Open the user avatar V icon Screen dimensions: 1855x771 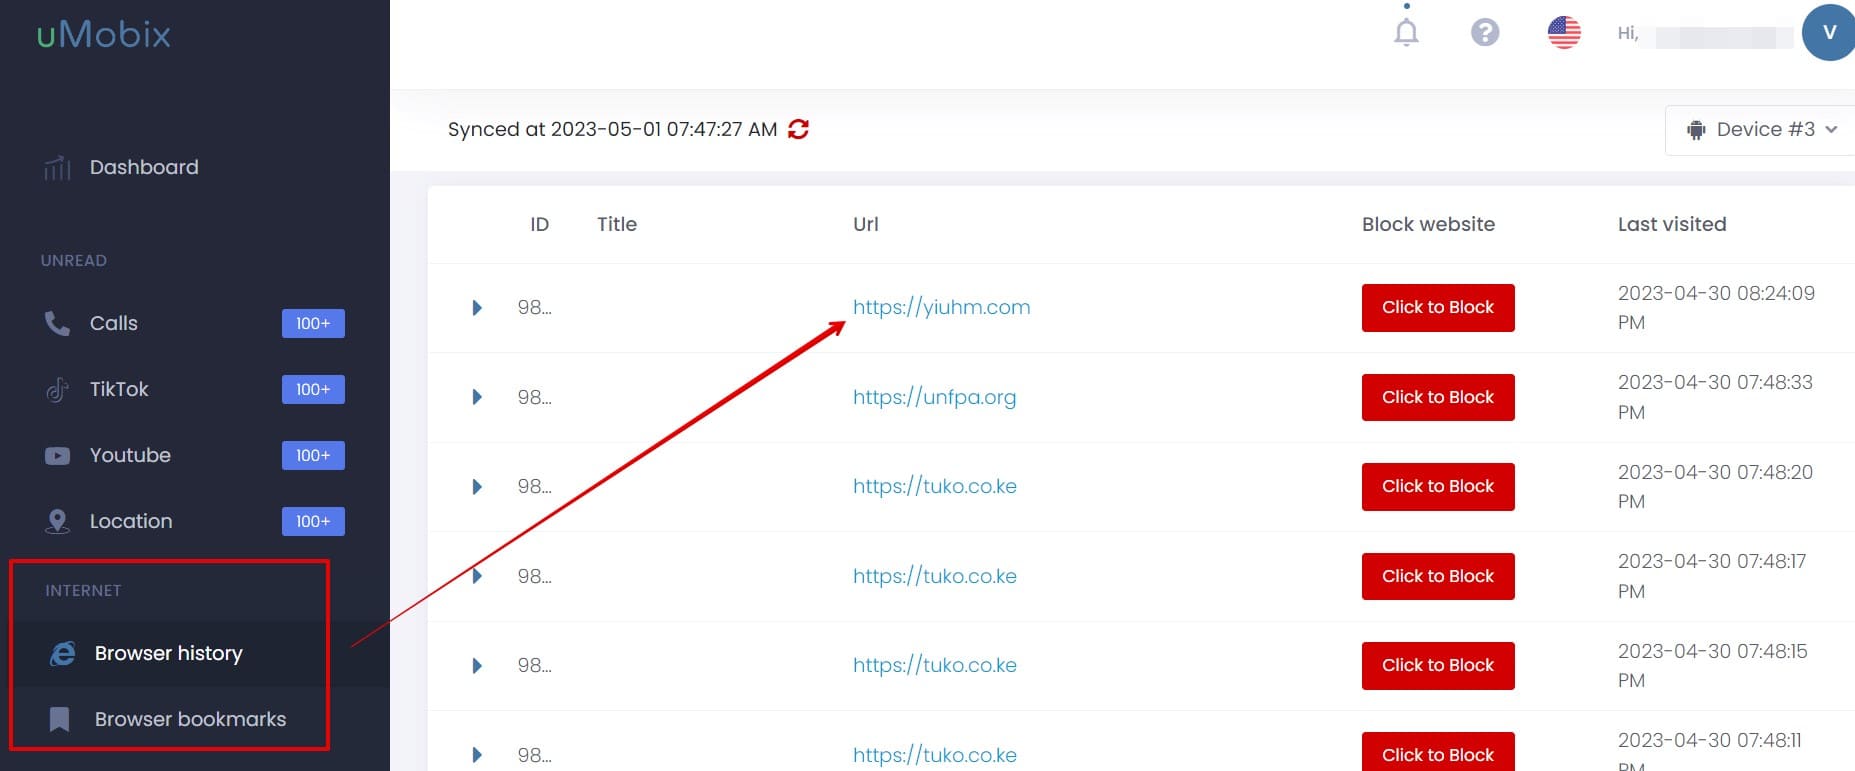tap(1828, 32)
